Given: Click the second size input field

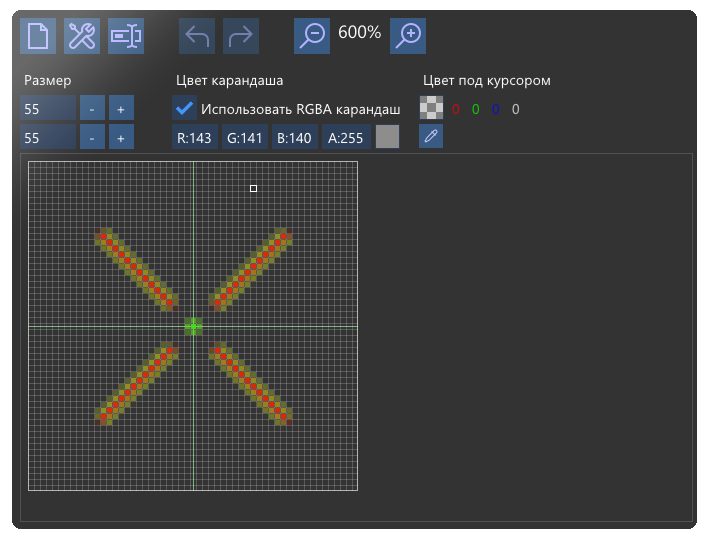Looking at the screenshot, I should 48,137.
